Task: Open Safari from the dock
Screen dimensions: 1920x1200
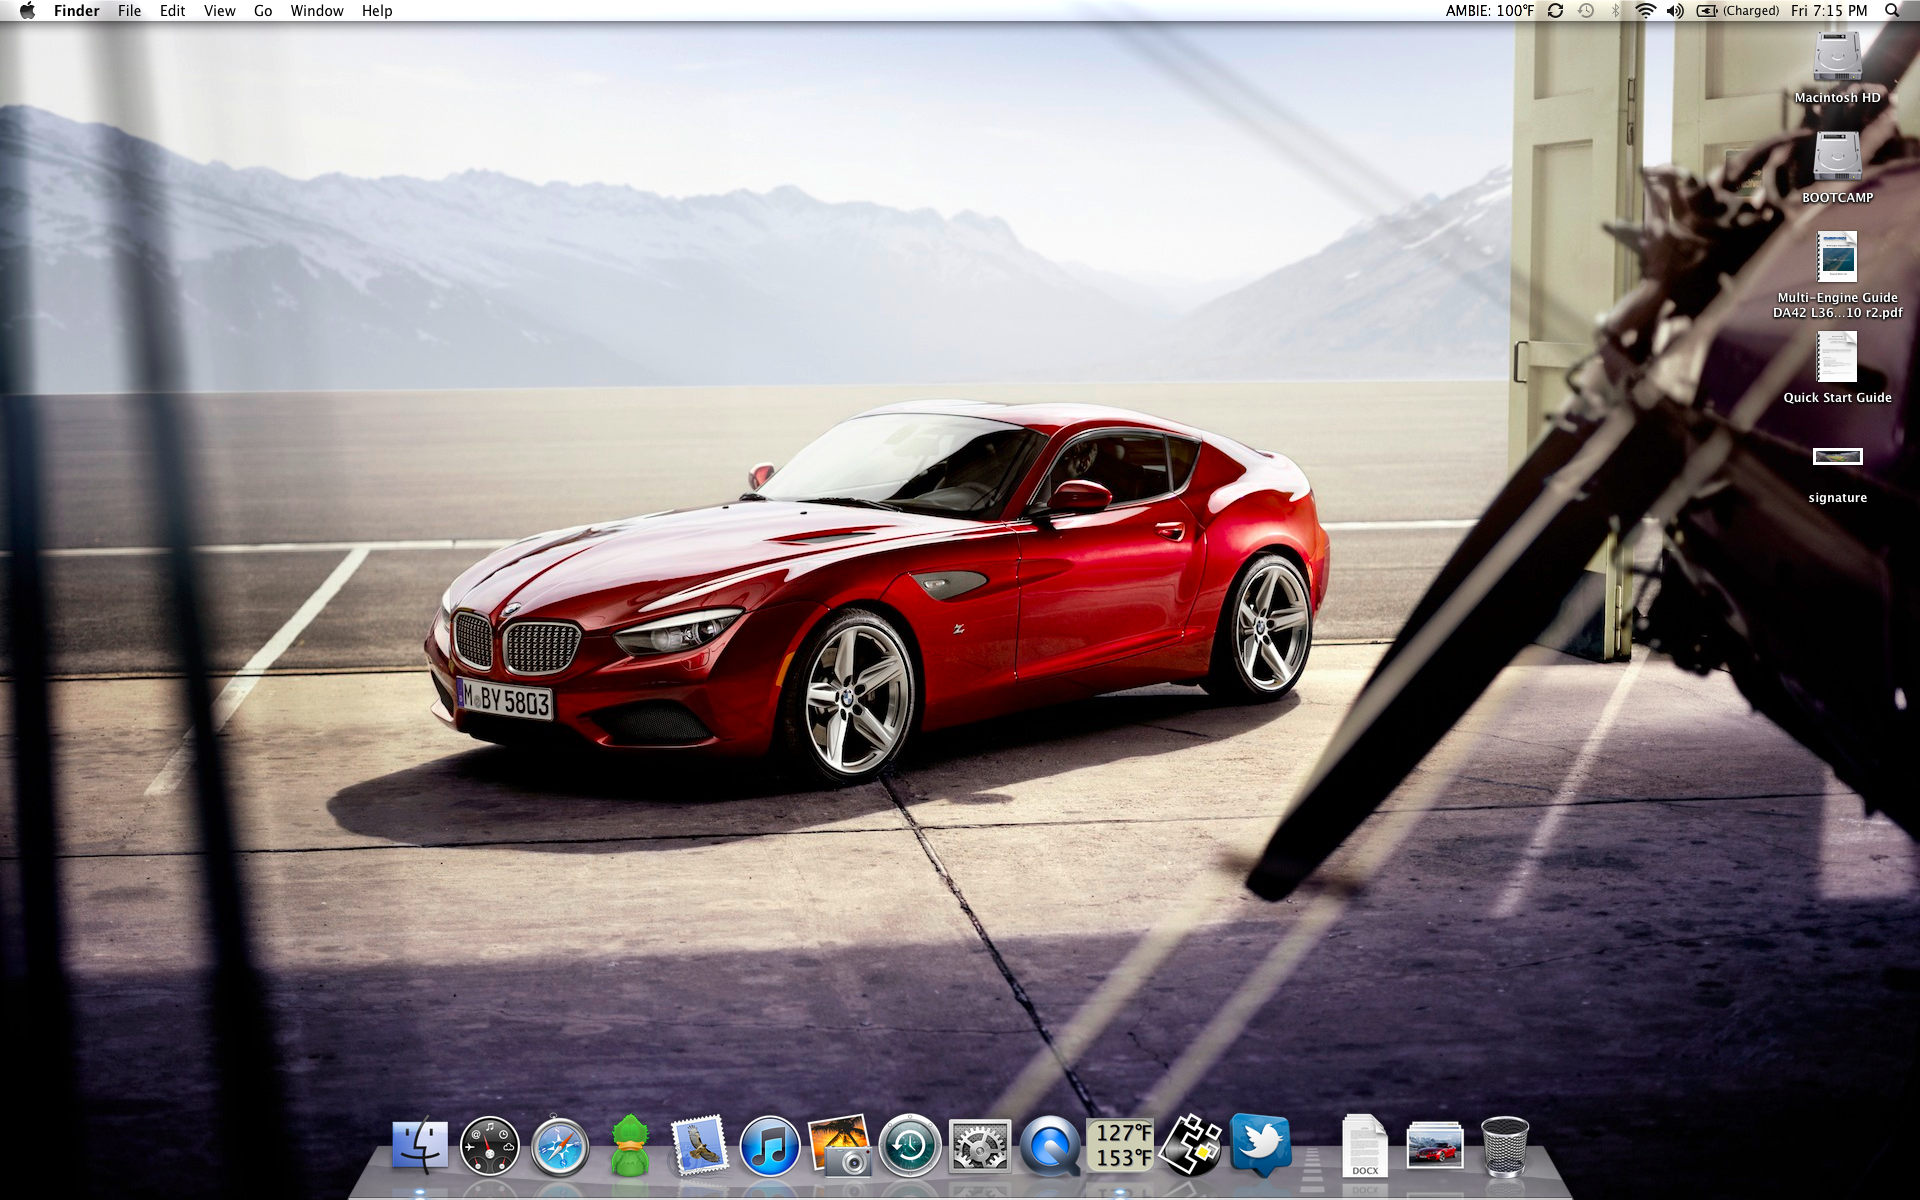Action: pyautogui.click(x=560, y=1146)
